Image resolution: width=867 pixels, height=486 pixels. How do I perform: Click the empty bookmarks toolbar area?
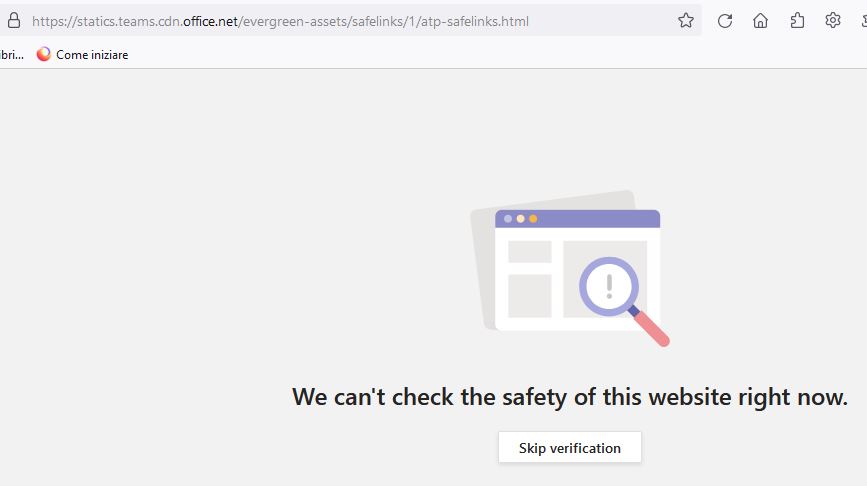coord(498,54)
